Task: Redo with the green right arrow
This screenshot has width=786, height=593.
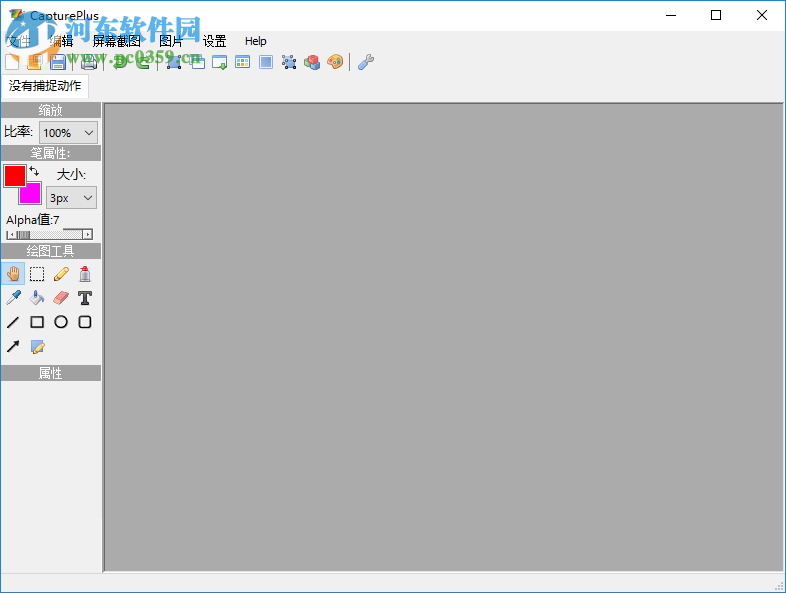Action: click(x=143, y=62)
